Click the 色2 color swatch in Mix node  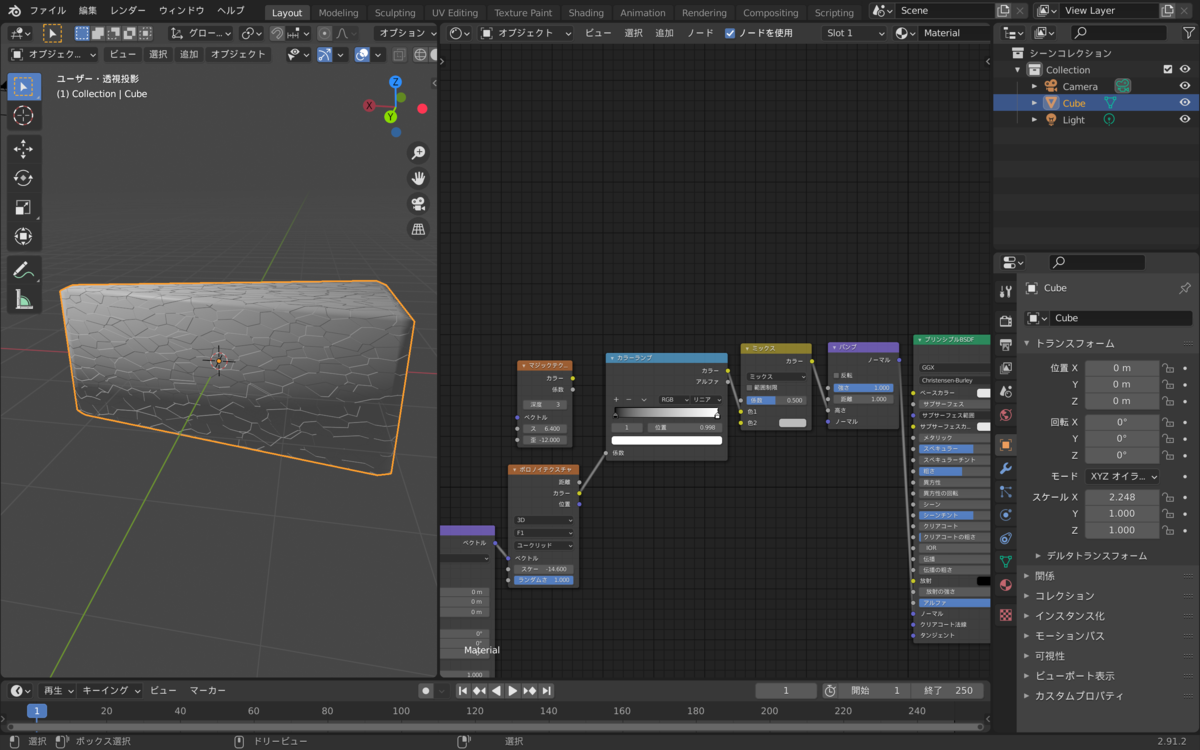coord(792,423)
